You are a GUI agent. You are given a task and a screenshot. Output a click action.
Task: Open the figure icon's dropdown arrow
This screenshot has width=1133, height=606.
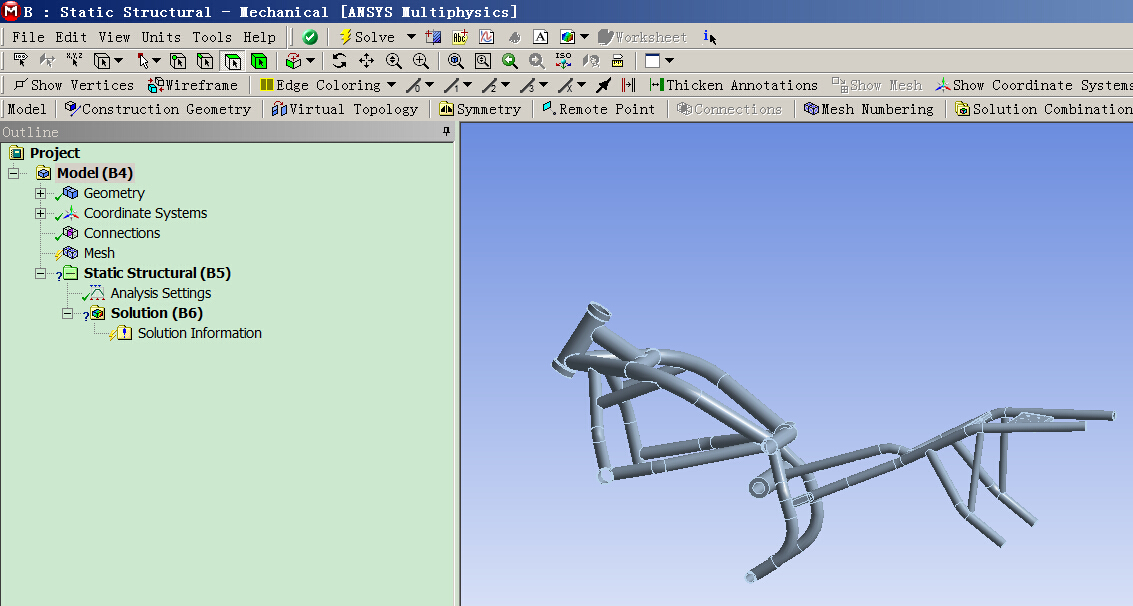coord(584,37)
